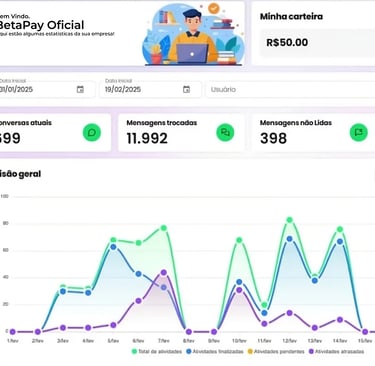Select the blue finalizadas point at 3/fev
375x366 pixels.
[63, 291]
